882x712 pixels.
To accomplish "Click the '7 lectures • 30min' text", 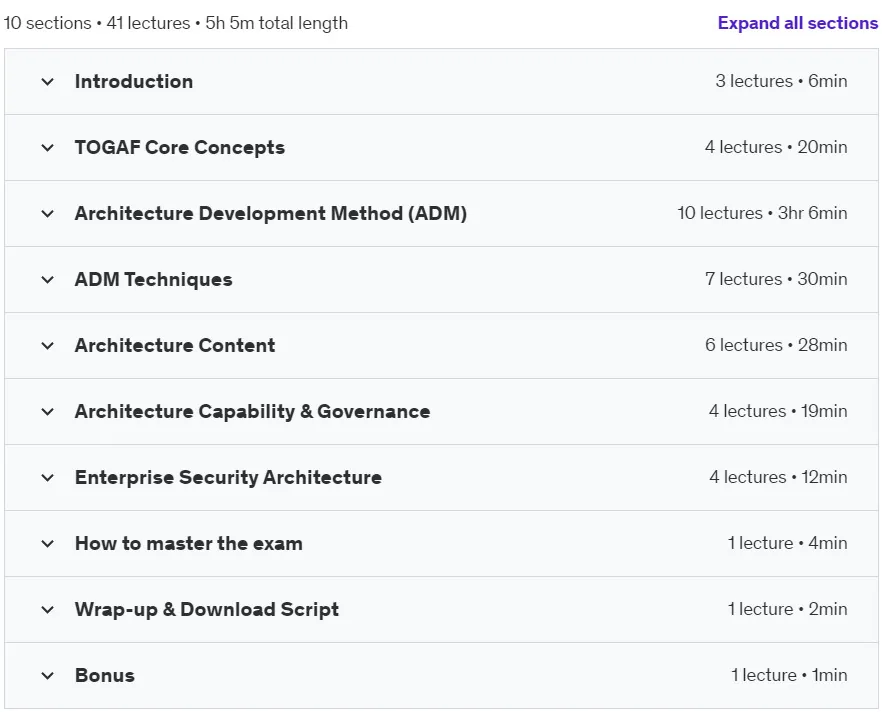I will tap(776, 279).
